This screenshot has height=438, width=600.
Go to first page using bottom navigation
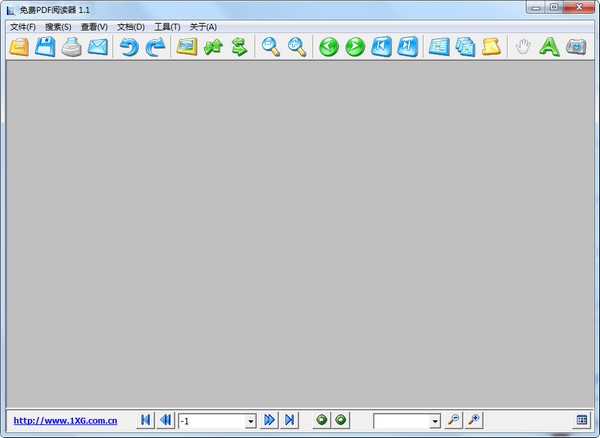pos(145,420)
